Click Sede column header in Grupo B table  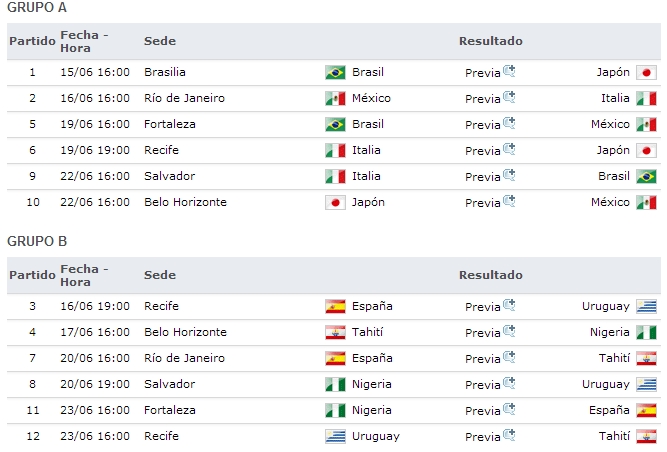pyautogui.click(x=159, y=275)
